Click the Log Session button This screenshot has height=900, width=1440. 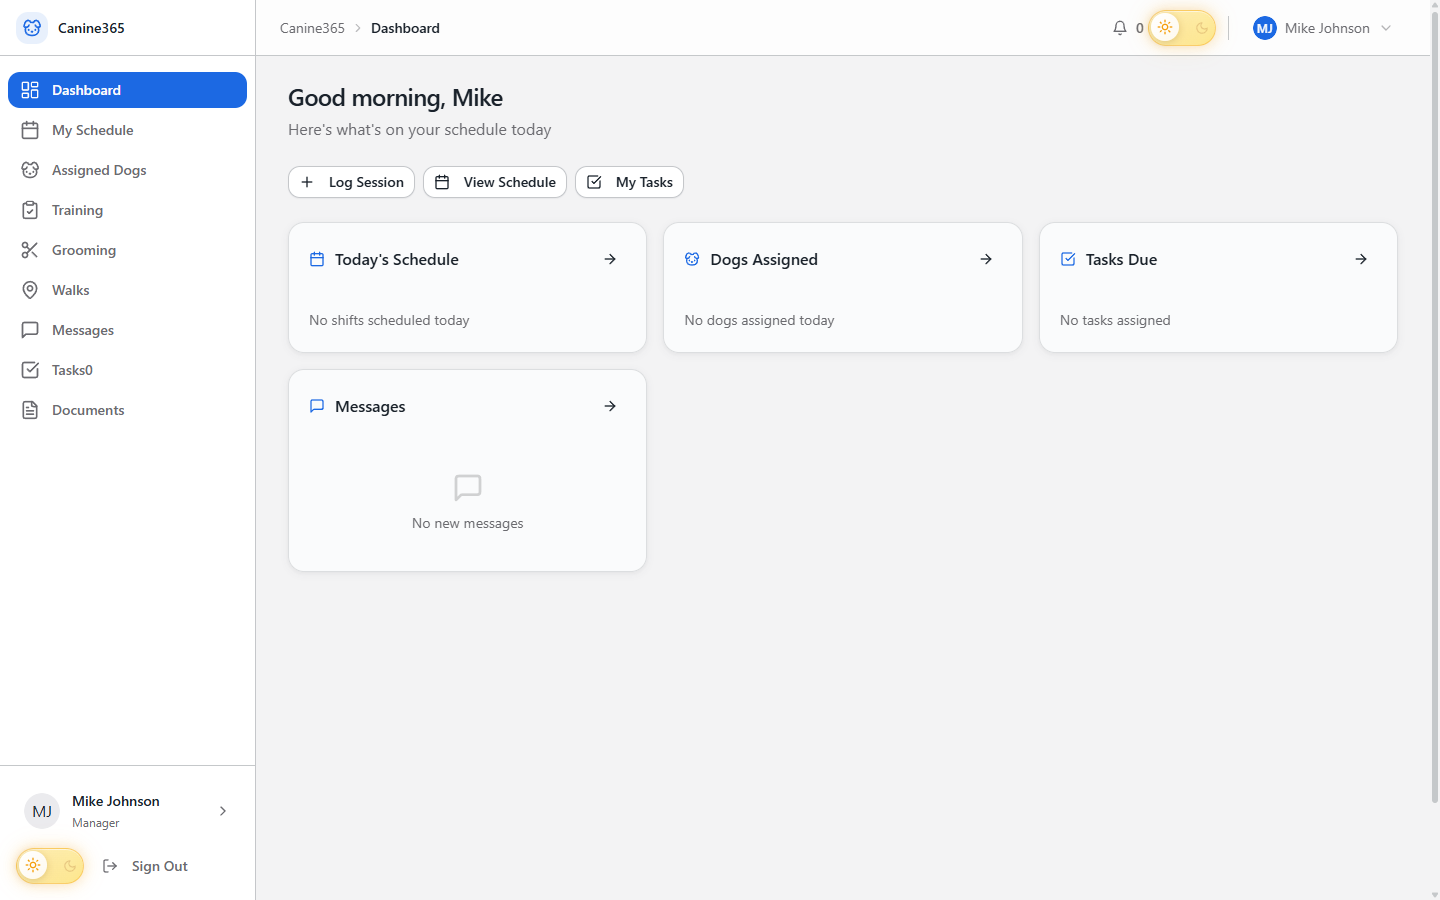pyautogui.click(x=351, y=182)
